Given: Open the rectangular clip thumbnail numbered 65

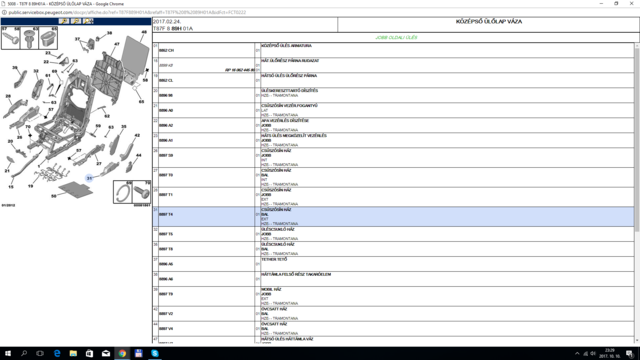Looking at the screenshot, I should (x=48, y=38).
